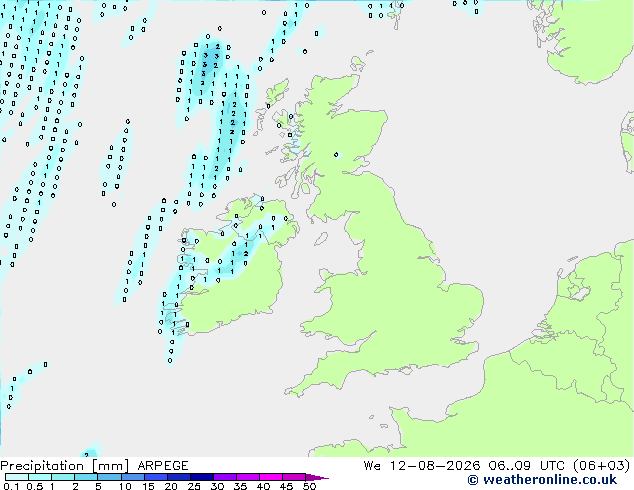
Task: Click the over-50 mm arrow at legend end
Action: pyautogui.click(x=317, y=477)
